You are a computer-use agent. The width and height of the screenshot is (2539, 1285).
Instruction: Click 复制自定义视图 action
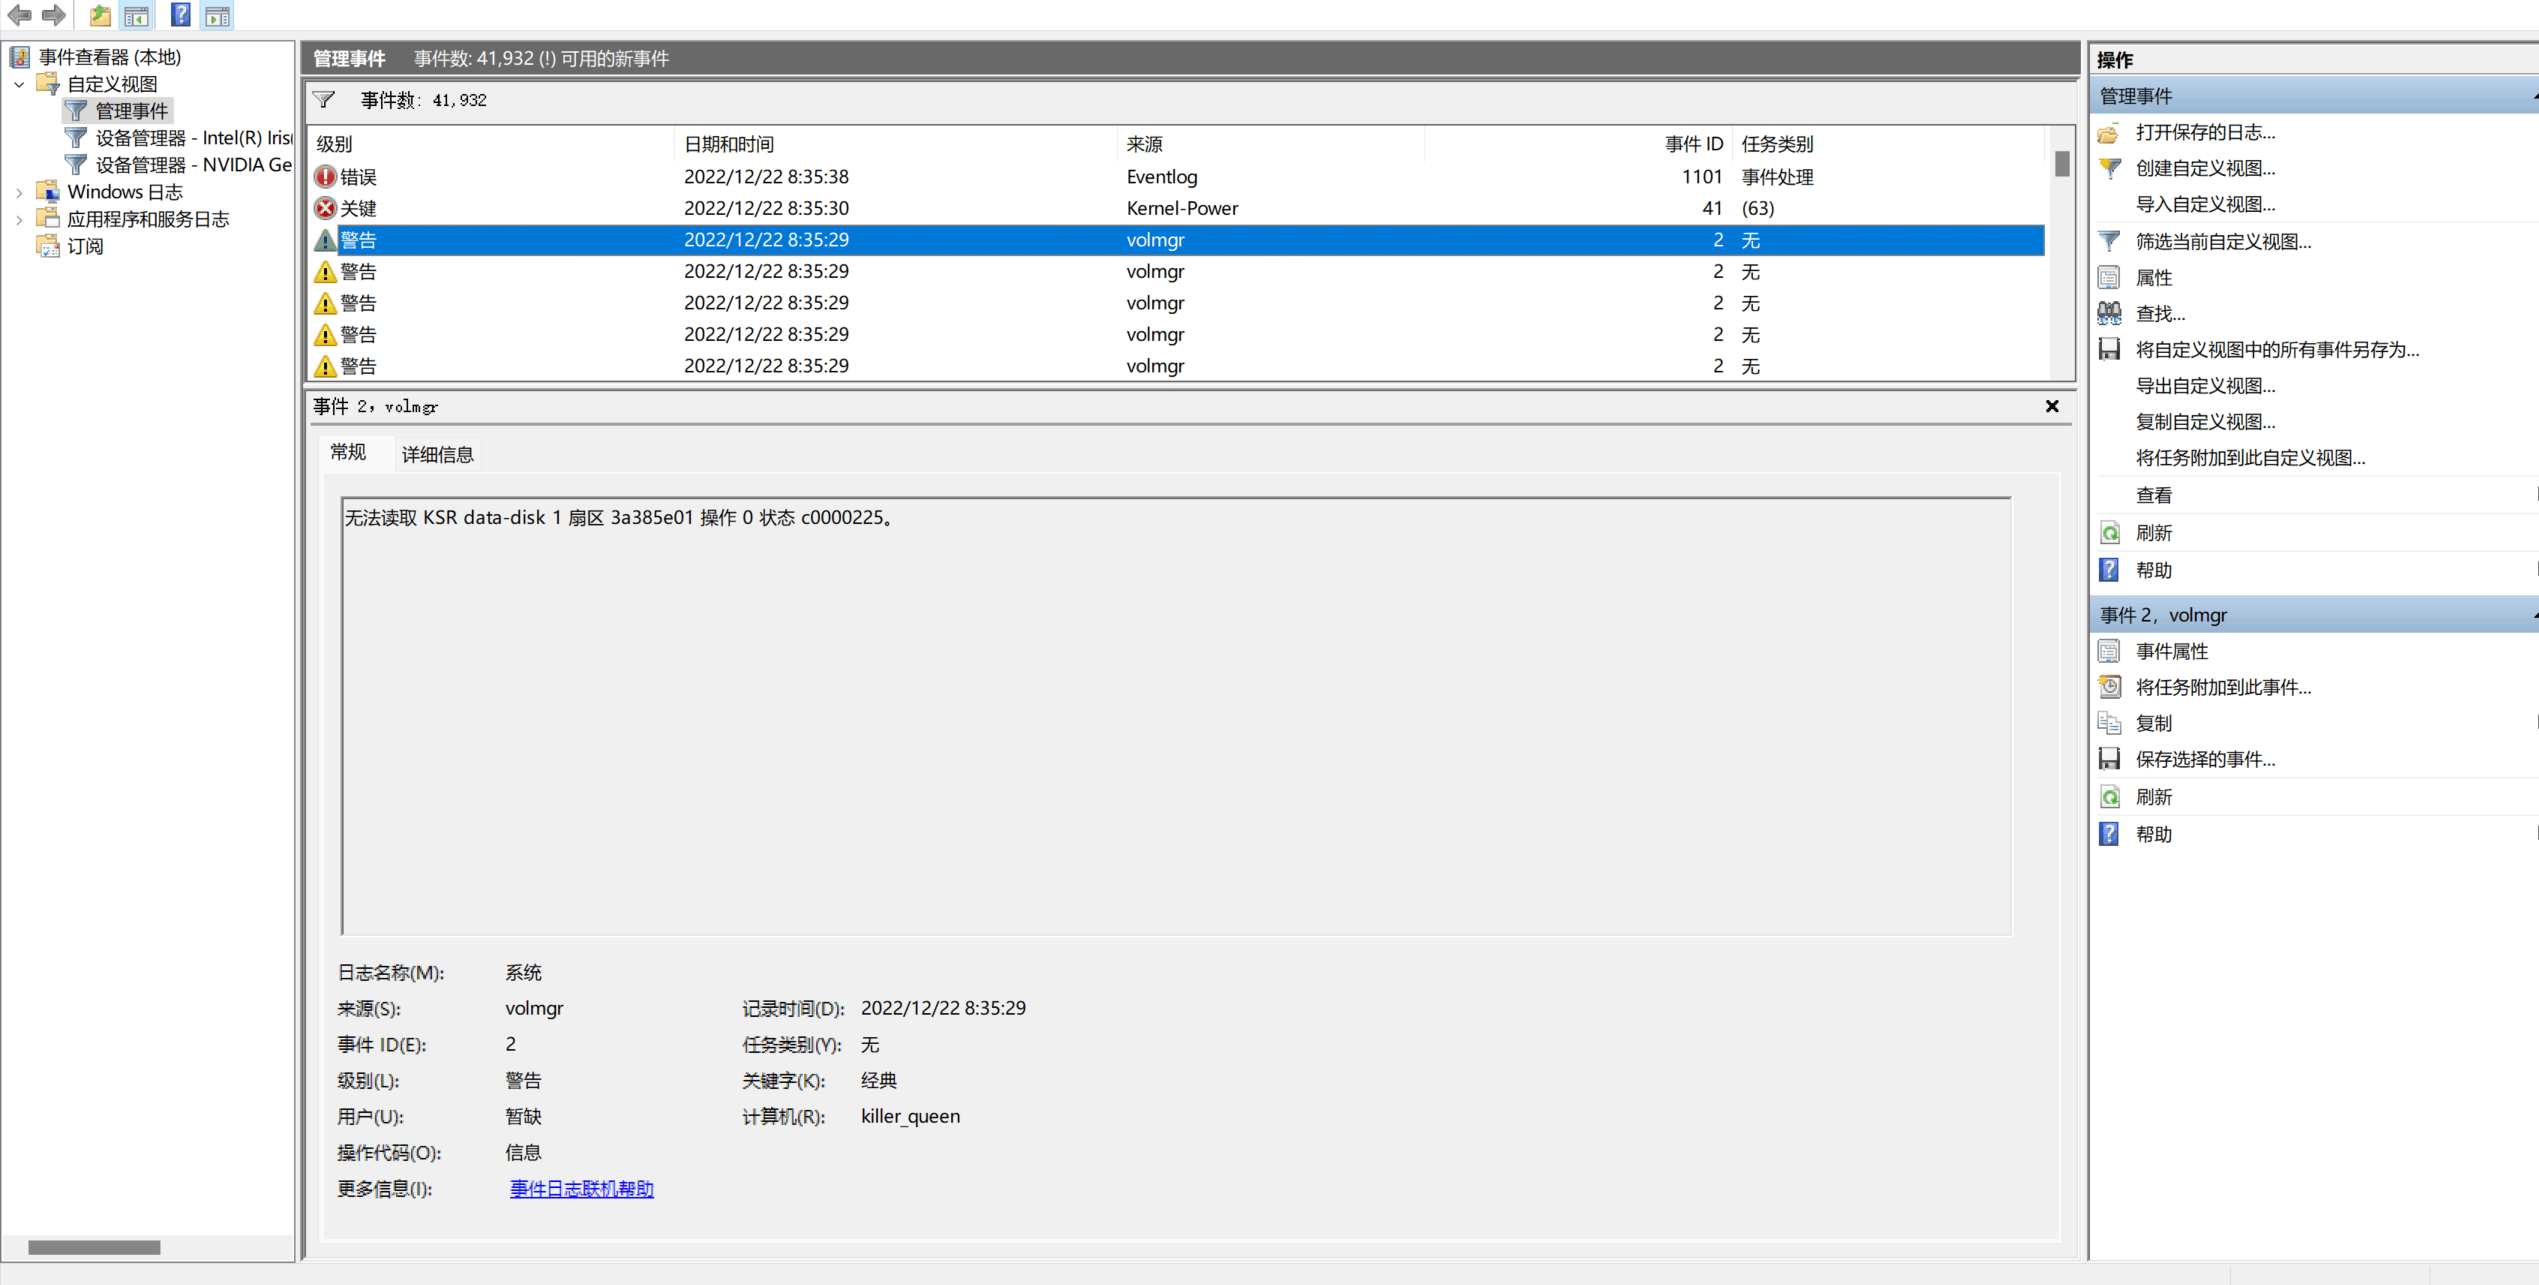coord(2205,421)
